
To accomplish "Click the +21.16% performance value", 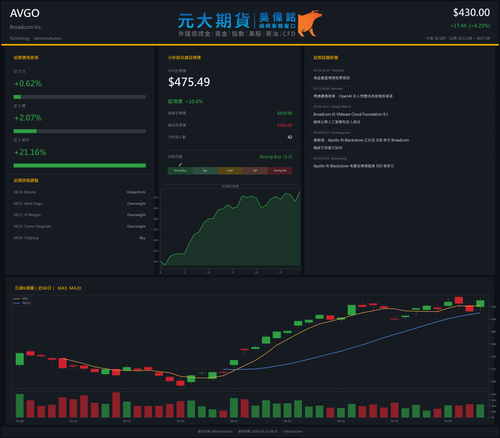I will 30,152.
